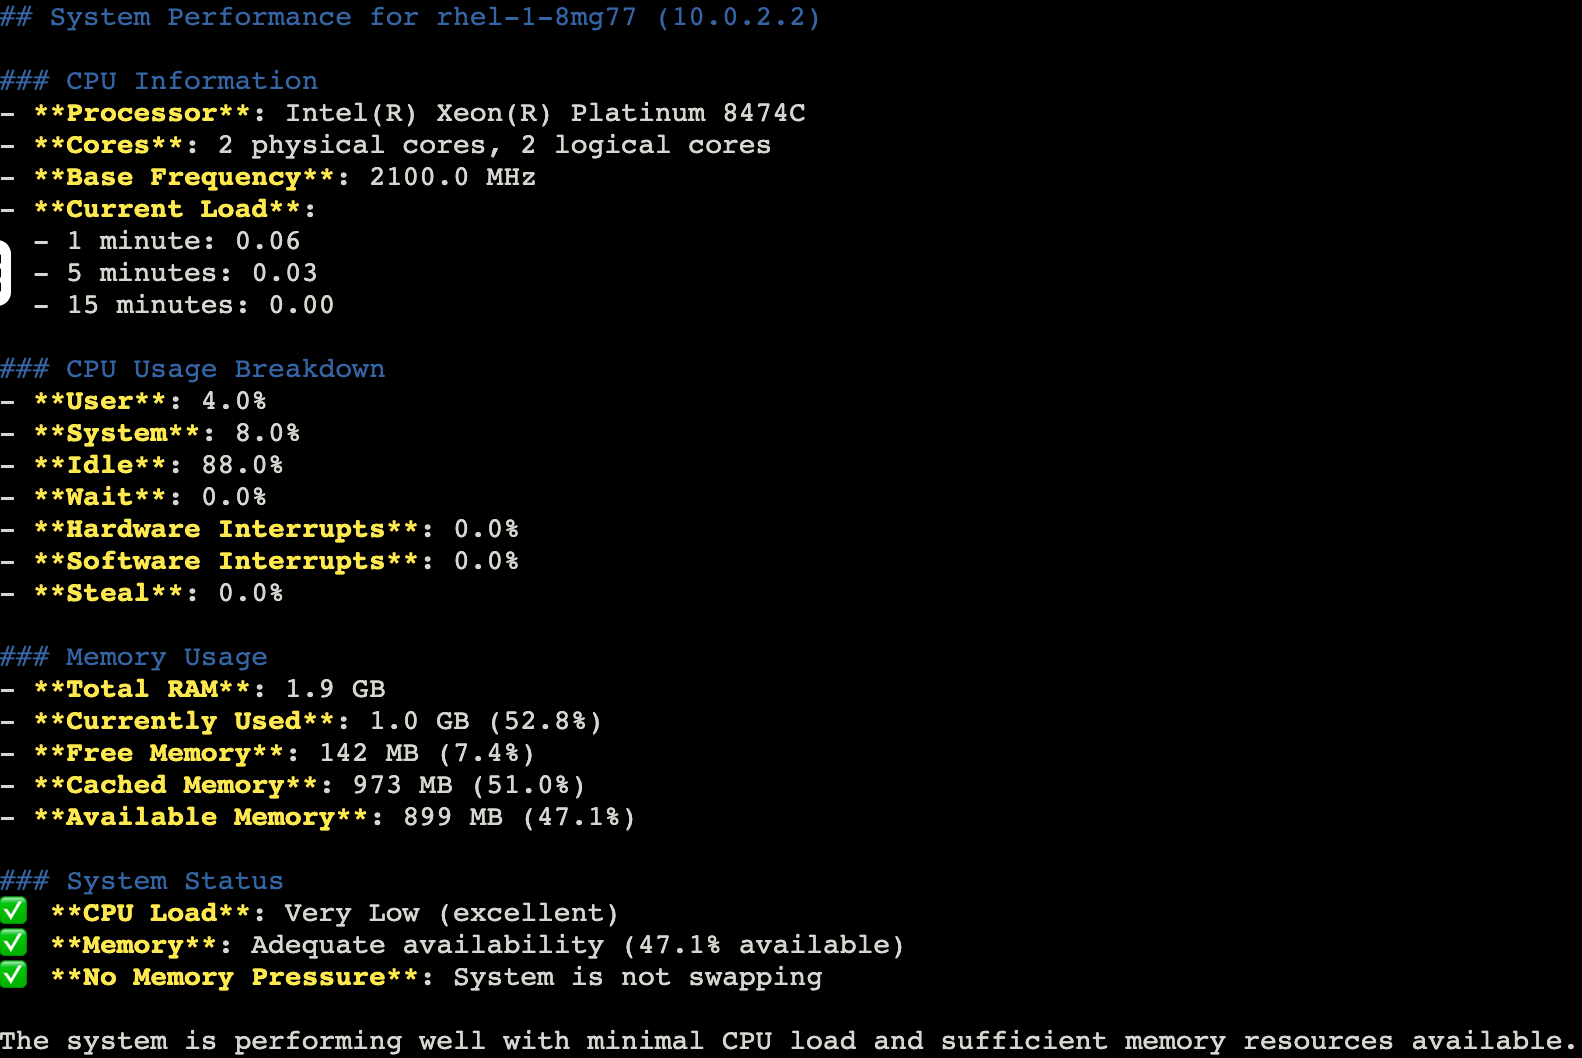Image resolution: width=1582 pixels, height=1058 pixels.
Task: Click the Steal percentage label
Action: (108, 593)
